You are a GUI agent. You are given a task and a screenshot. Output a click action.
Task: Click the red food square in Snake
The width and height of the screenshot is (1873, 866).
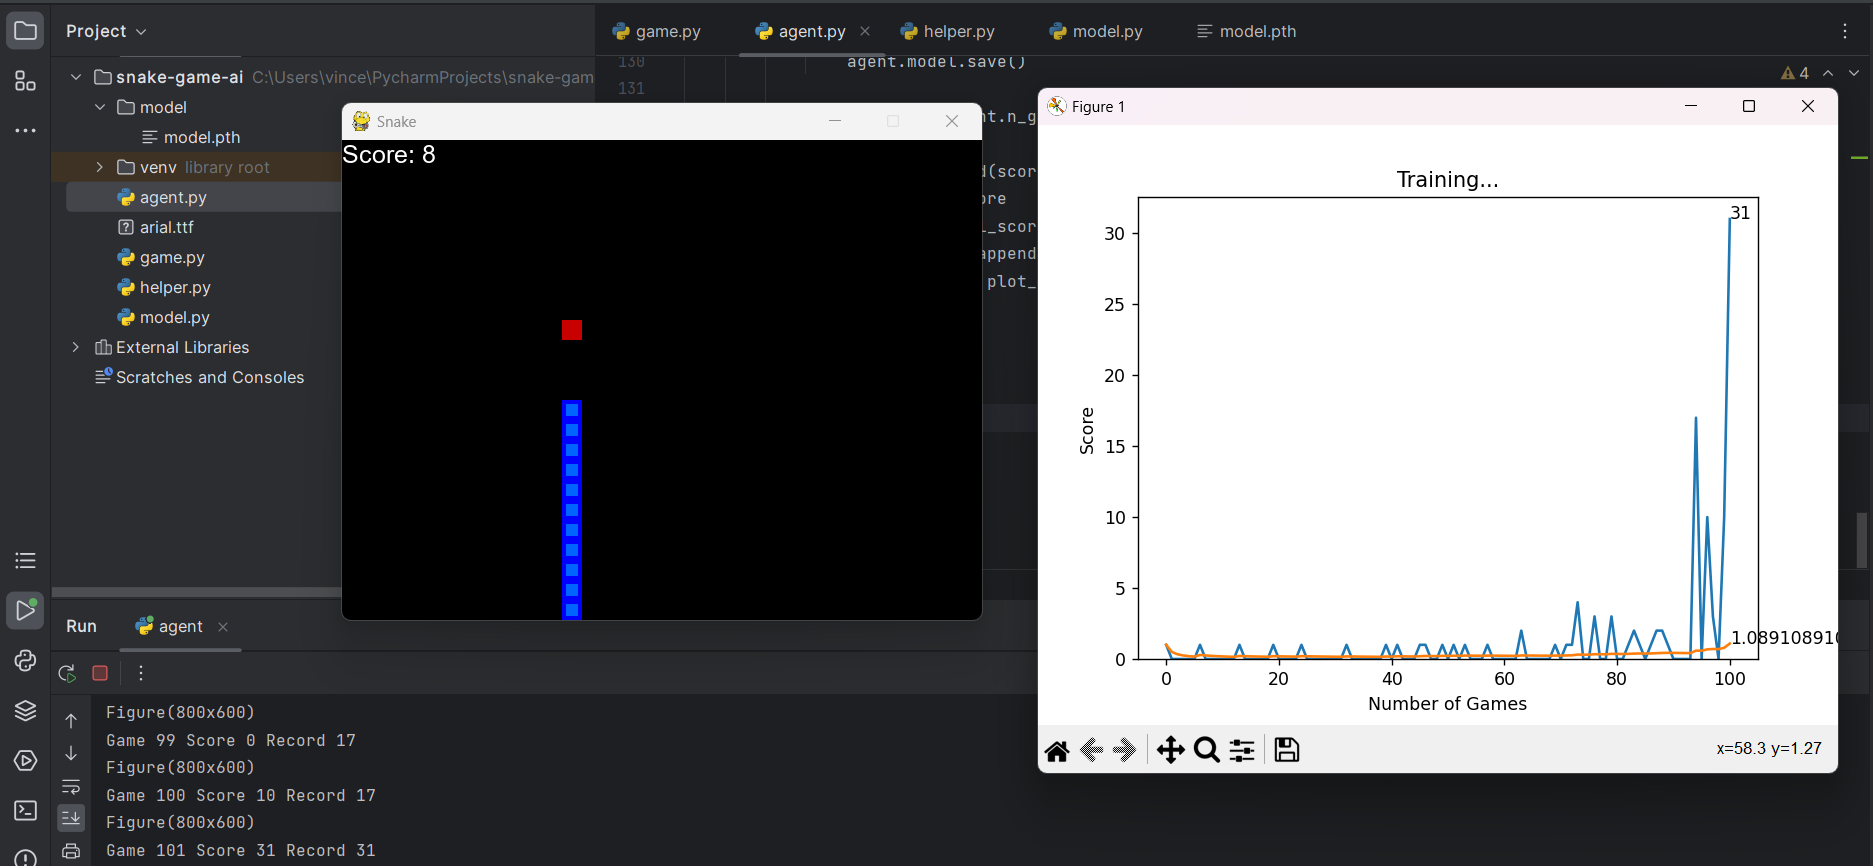coord(572,330)
